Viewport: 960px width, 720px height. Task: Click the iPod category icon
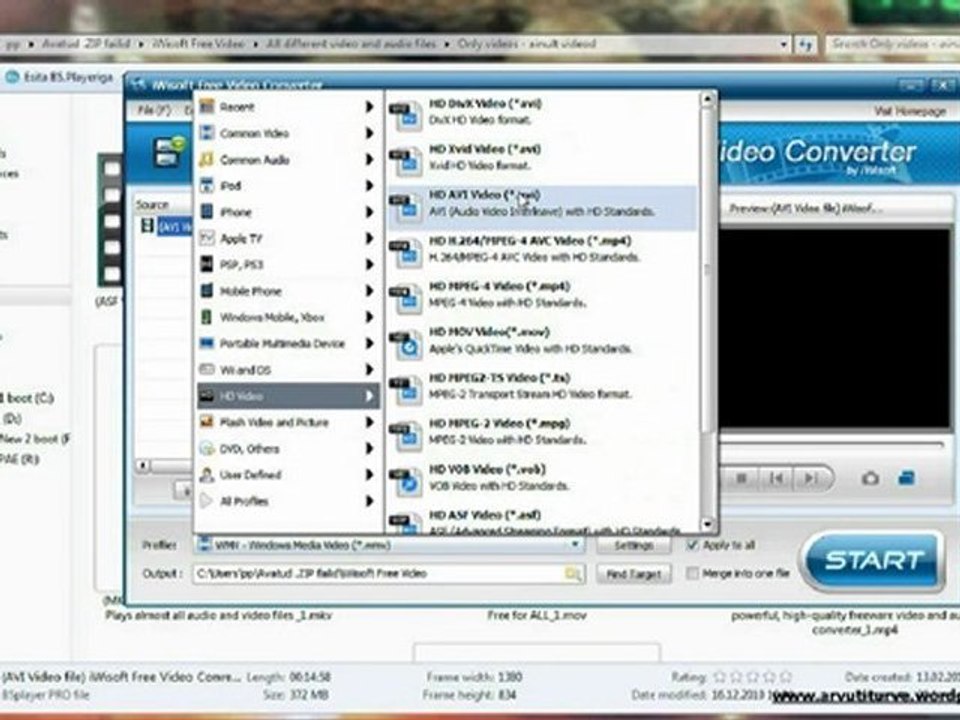(207, 186)
